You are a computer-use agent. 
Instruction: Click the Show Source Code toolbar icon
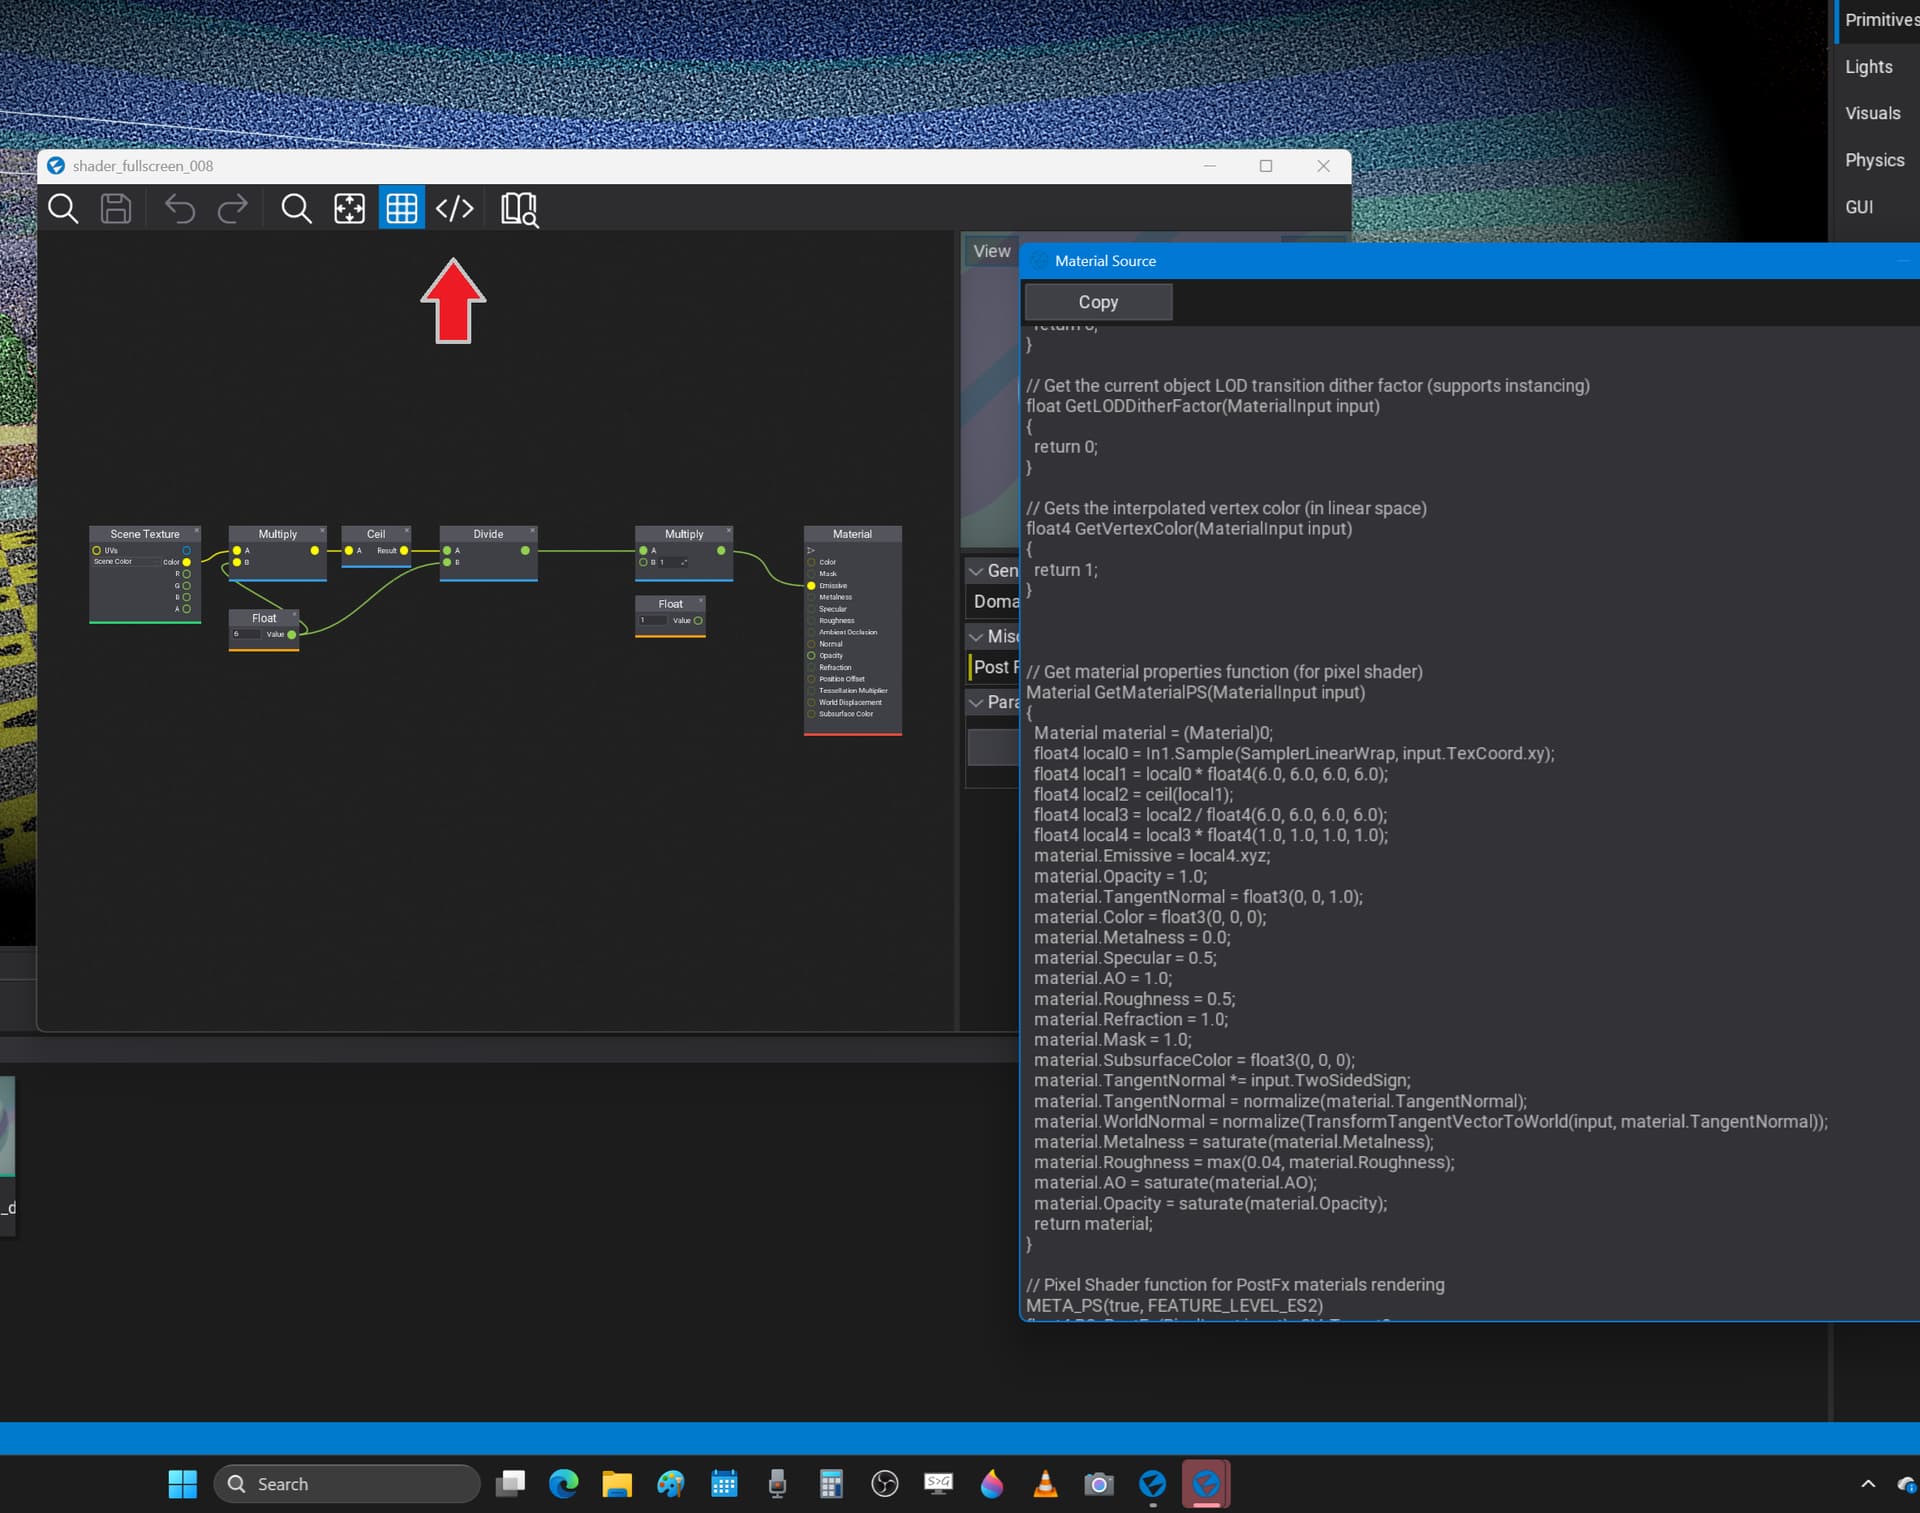tap(454, 208)
